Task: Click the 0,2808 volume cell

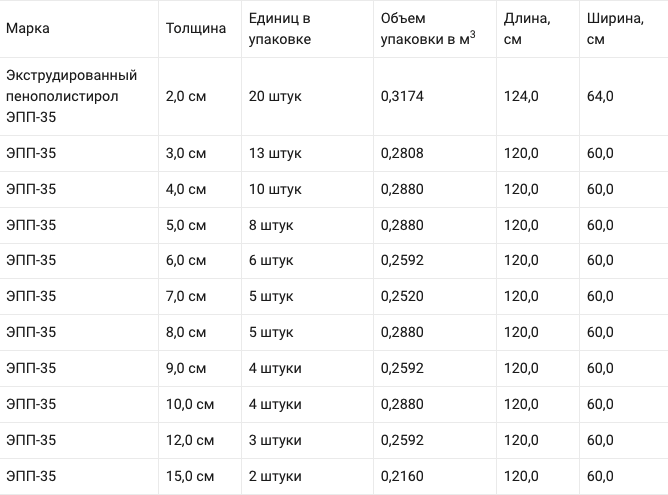Action: pos(402,153)
